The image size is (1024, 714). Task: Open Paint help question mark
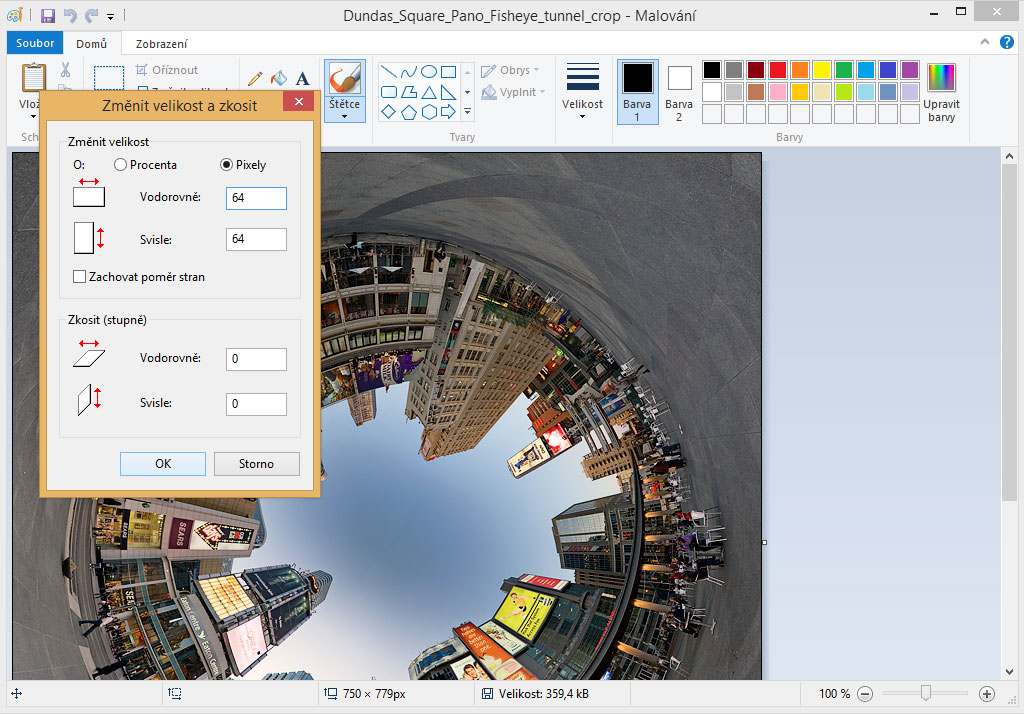pyautogui.click(x=1007, y=42)
